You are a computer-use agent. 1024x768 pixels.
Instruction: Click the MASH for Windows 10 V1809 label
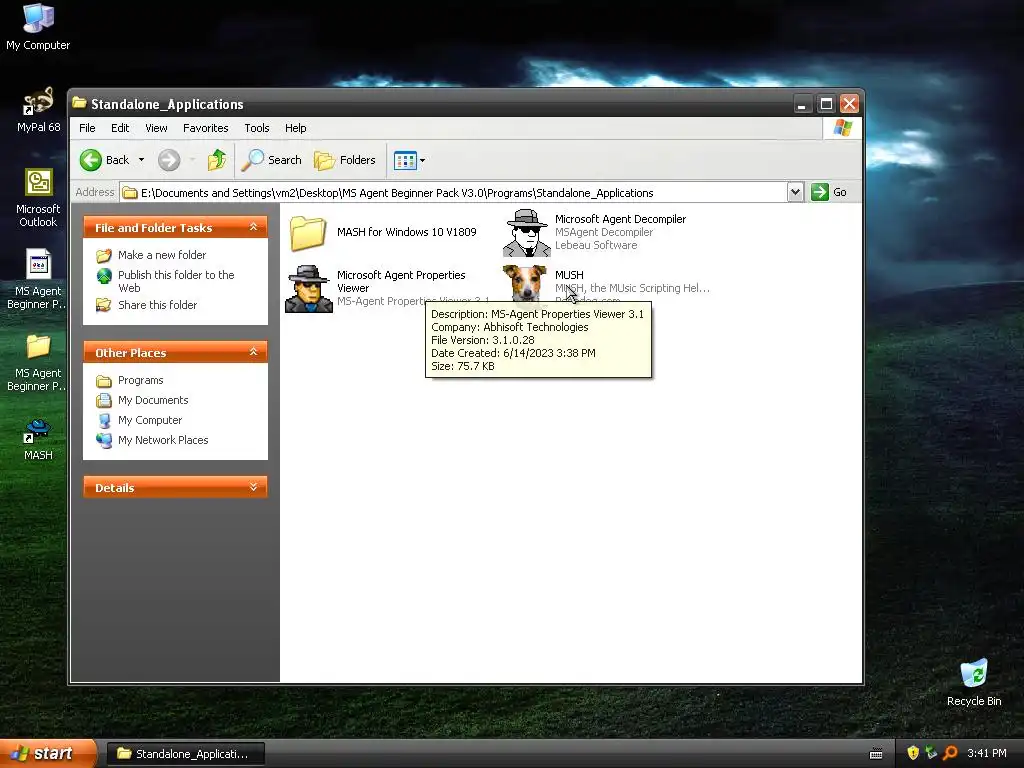tap(407, 232)
